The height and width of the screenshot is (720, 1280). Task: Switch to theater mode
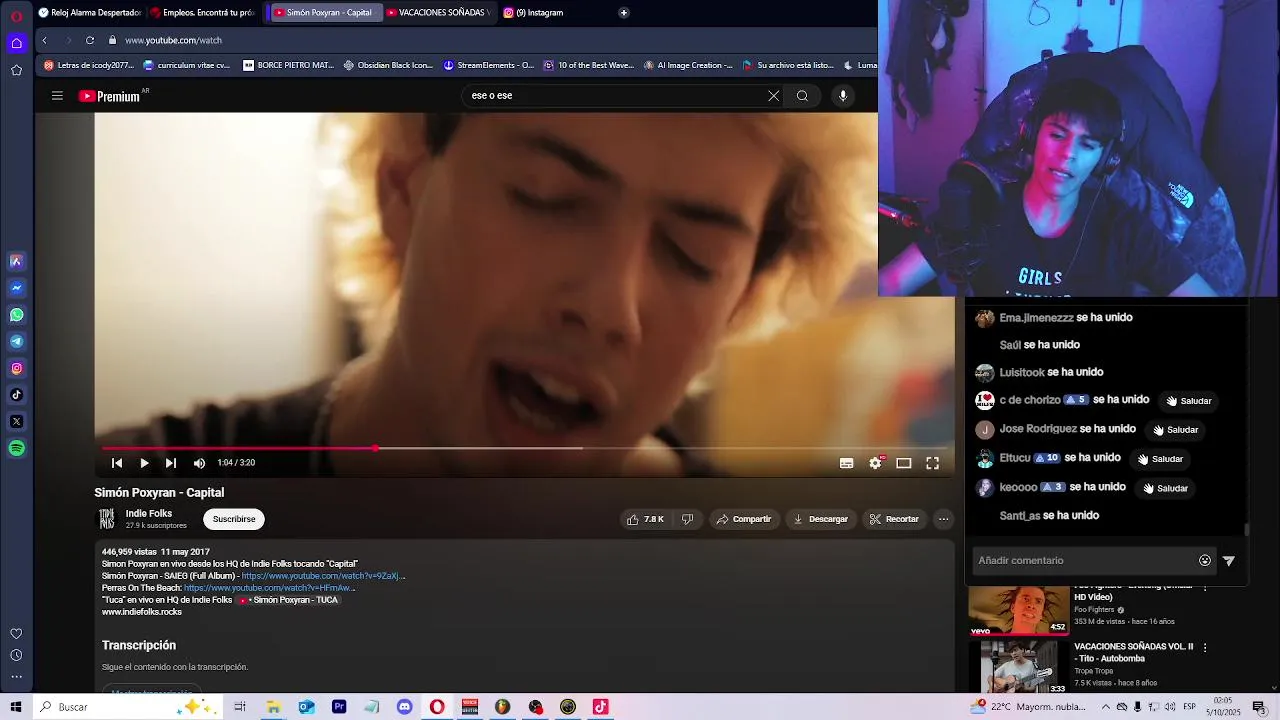904,463
